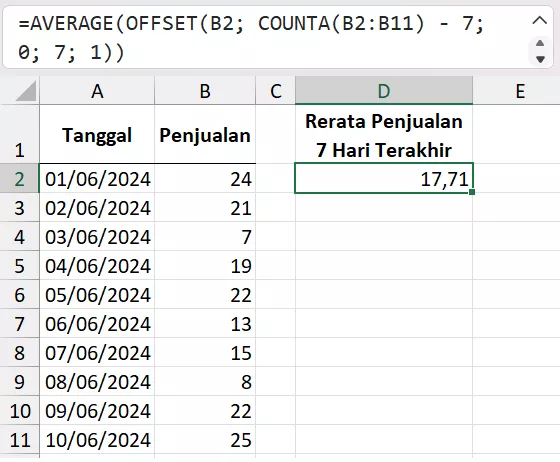This screenshot has height=462, width=560.
Task: Select date cell 04/06/2024
Action: click(97, 265)
